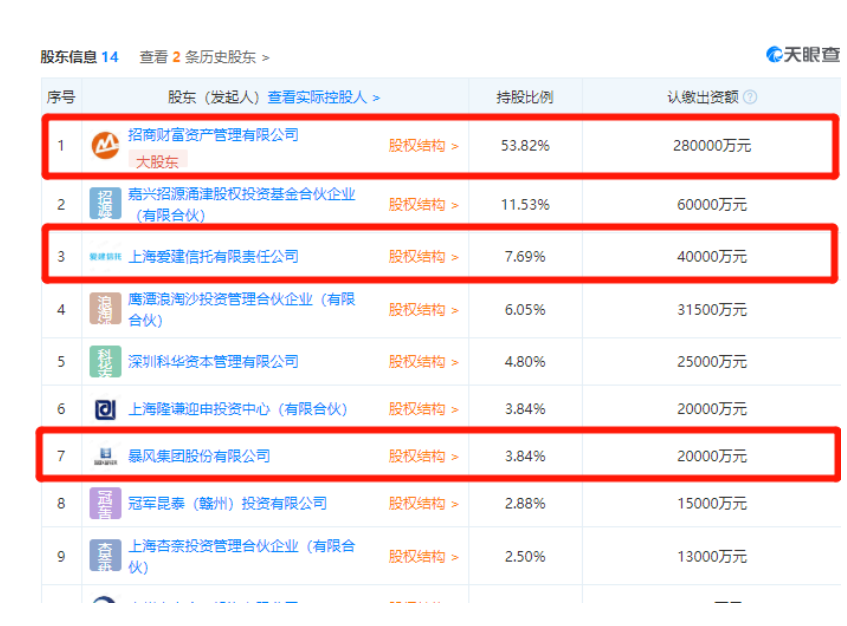This screenshot has height=626, width=847.
Task: Click the 嘉兴招源涌津 shareholder logo icon
Action: (x=105, y=204)
